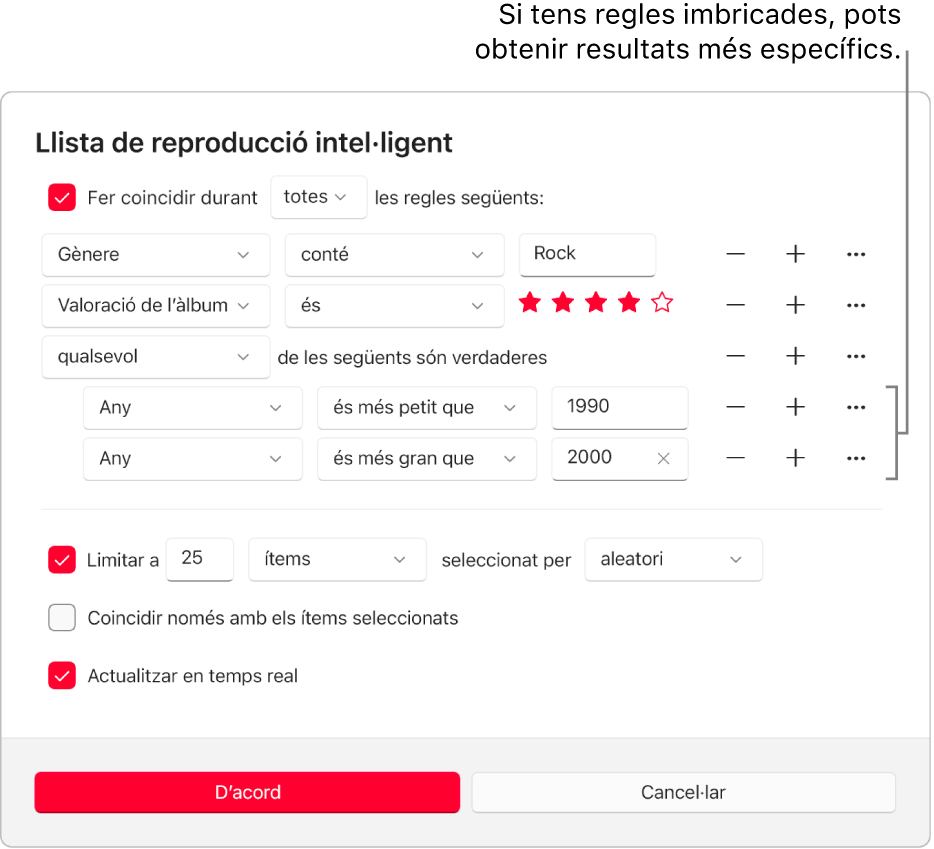This screenshot has height=849, width=934.
Task: Open more options for the star rating rule
Action: pos(856,305)
